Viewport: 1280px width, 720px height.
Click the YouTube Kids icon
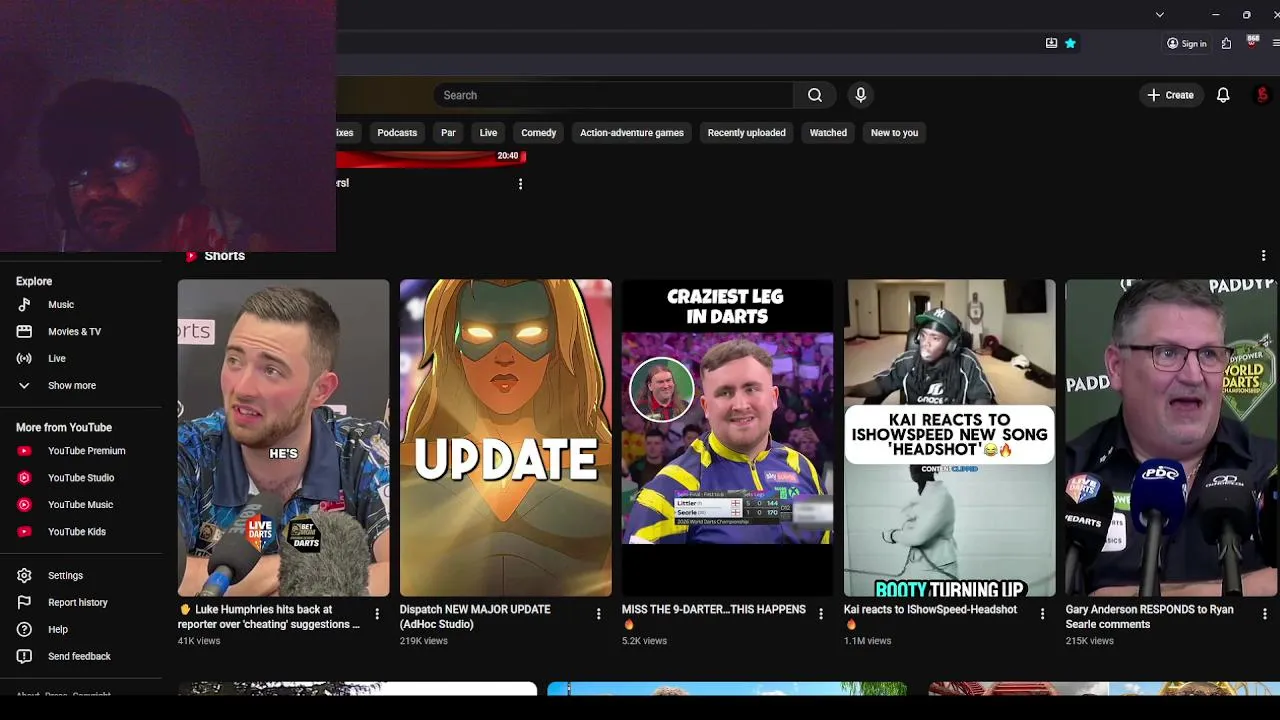coord(24,532)
